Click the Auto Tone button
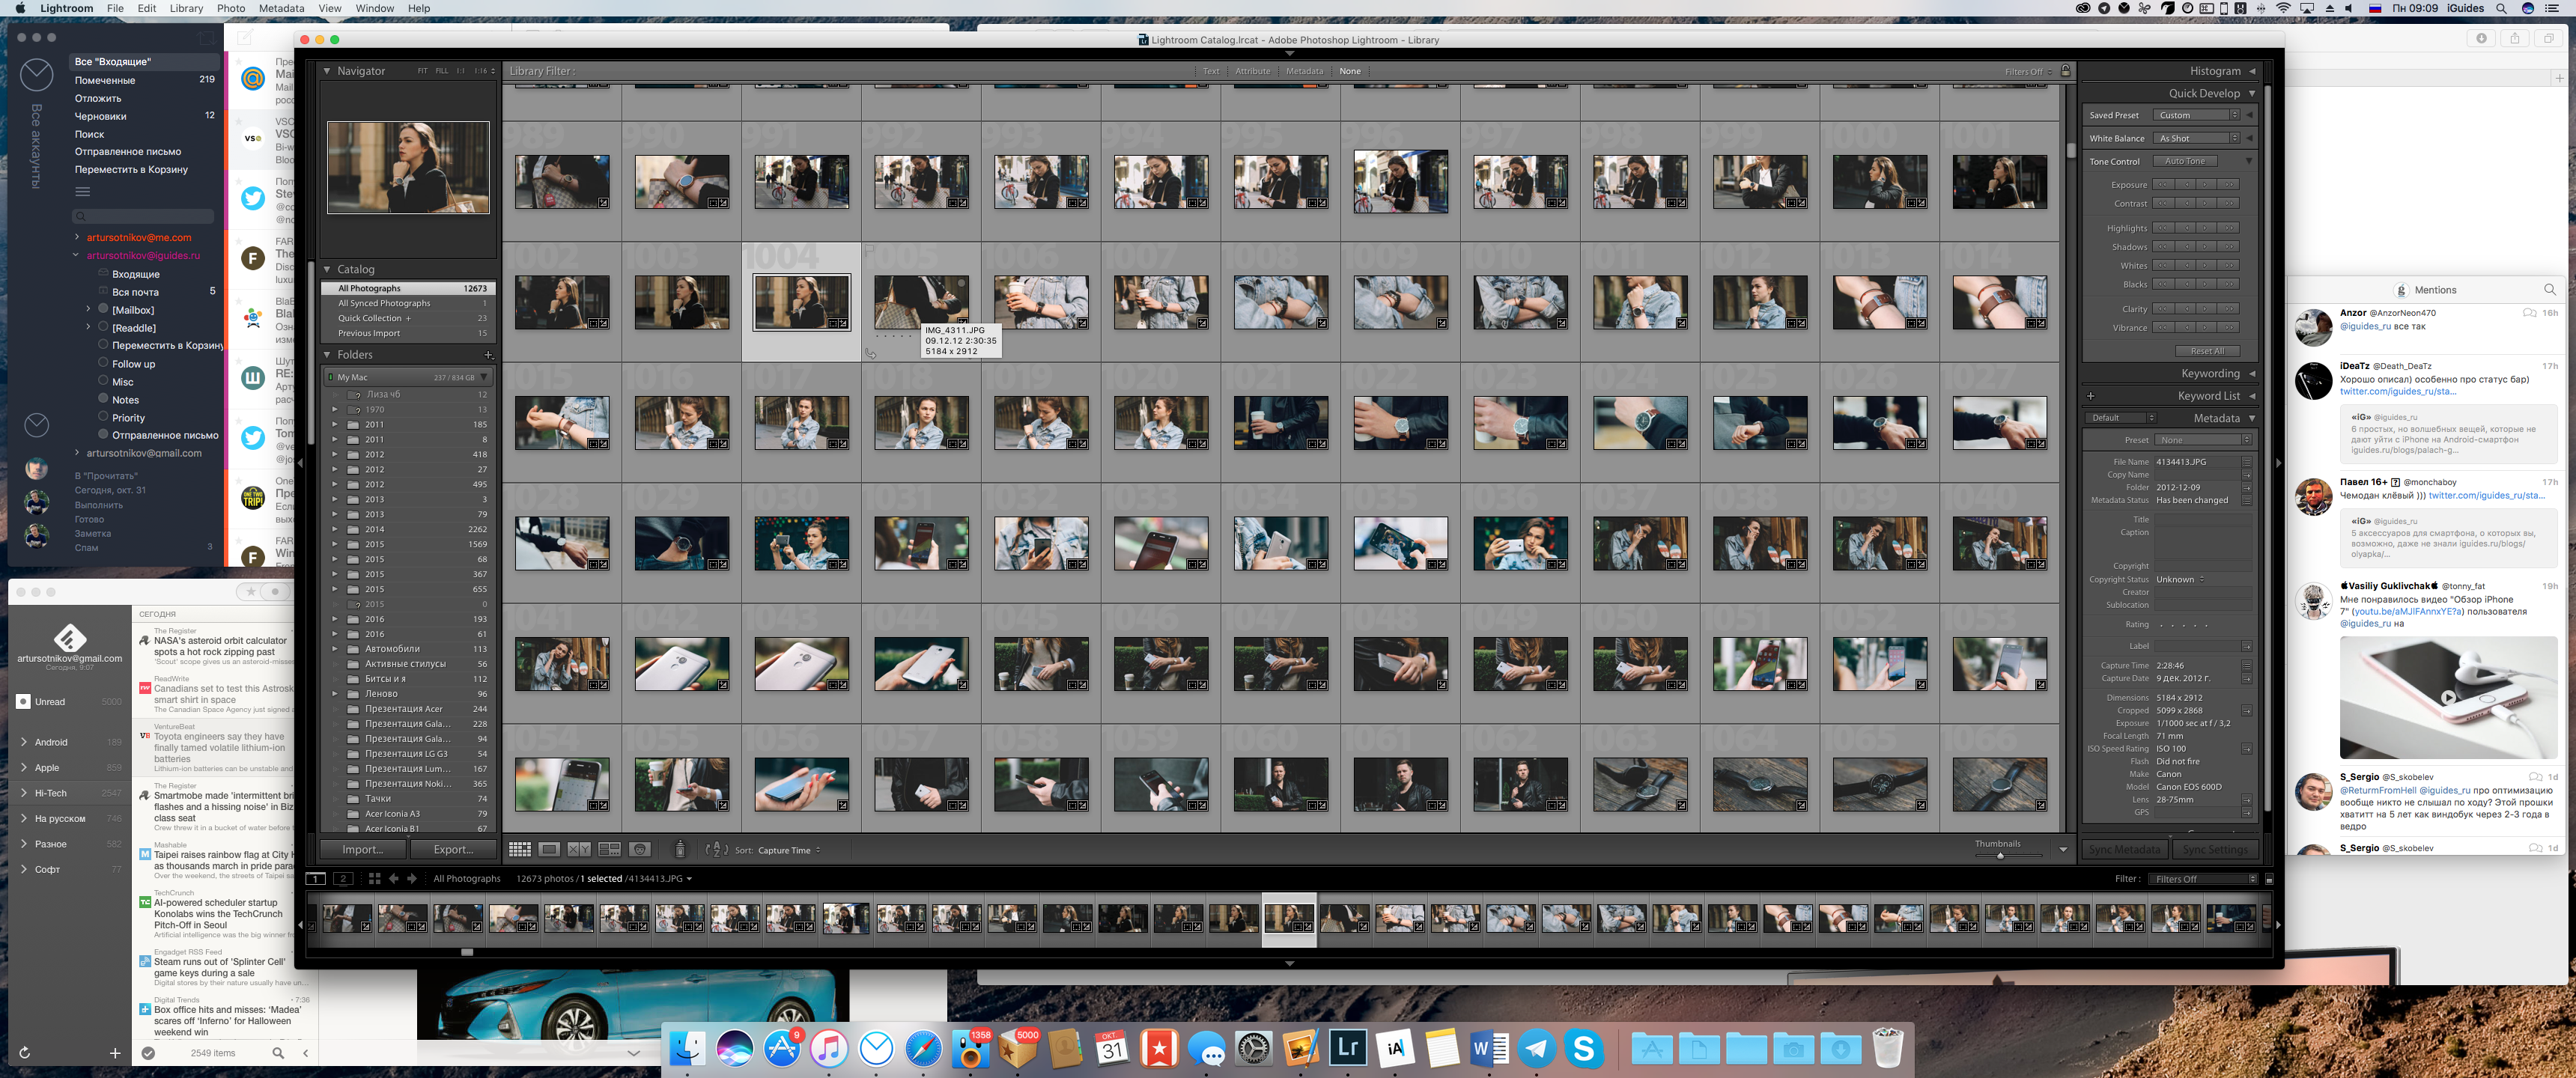 click(x=2184, y=161)
